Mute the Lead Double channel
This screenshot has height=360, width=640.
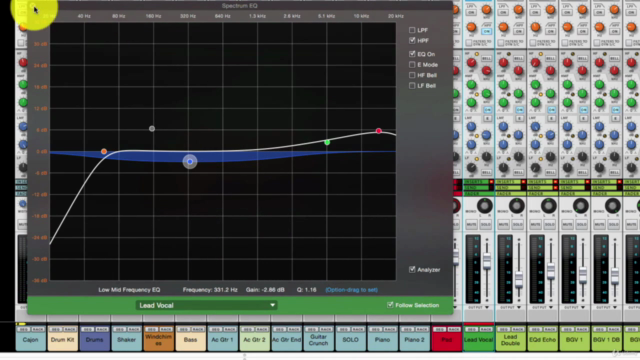click(x=503, y=224)
